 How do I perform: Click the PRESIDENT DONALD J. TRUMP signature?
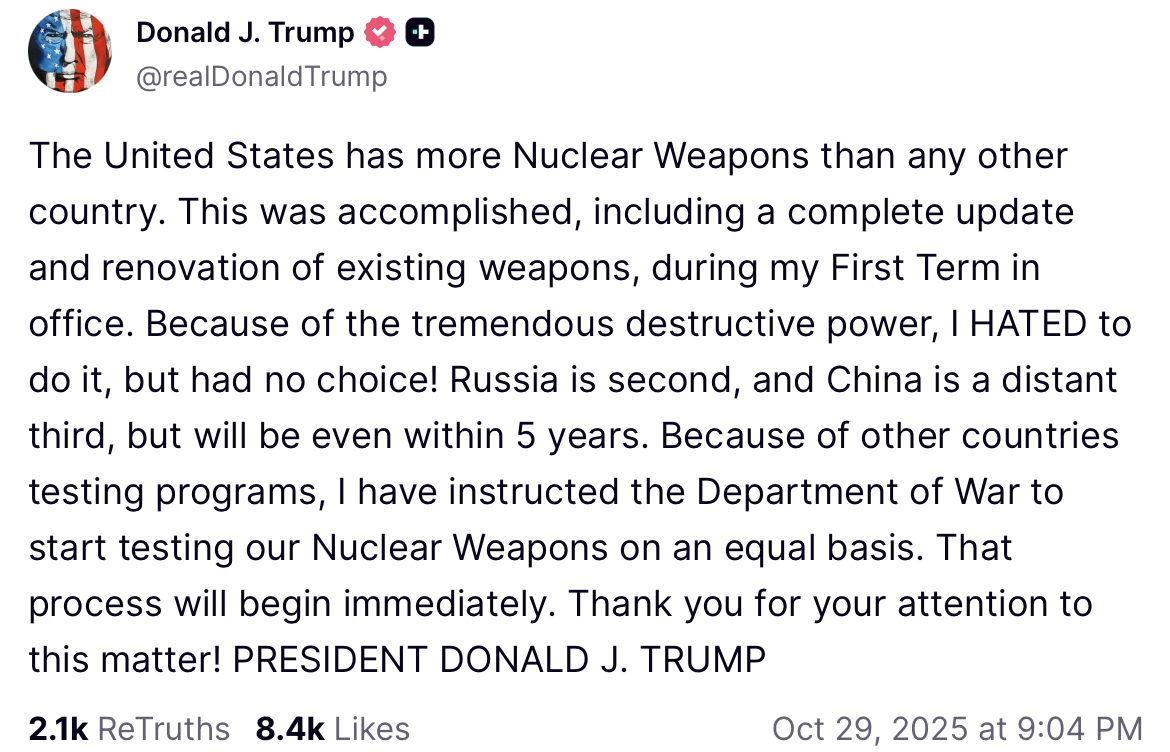(x=499, y=660)
